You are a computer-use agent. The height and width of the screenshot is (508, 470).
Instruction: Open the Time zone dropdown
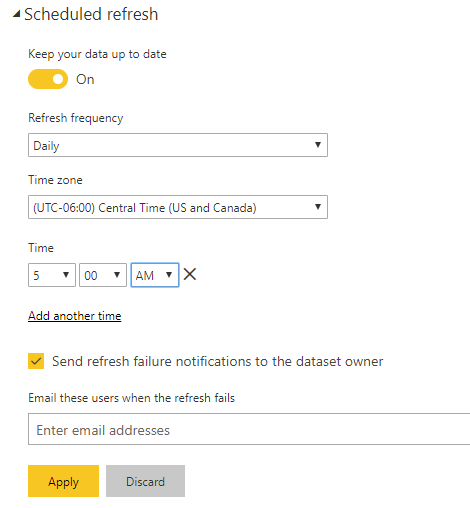(x=178, y=207)
